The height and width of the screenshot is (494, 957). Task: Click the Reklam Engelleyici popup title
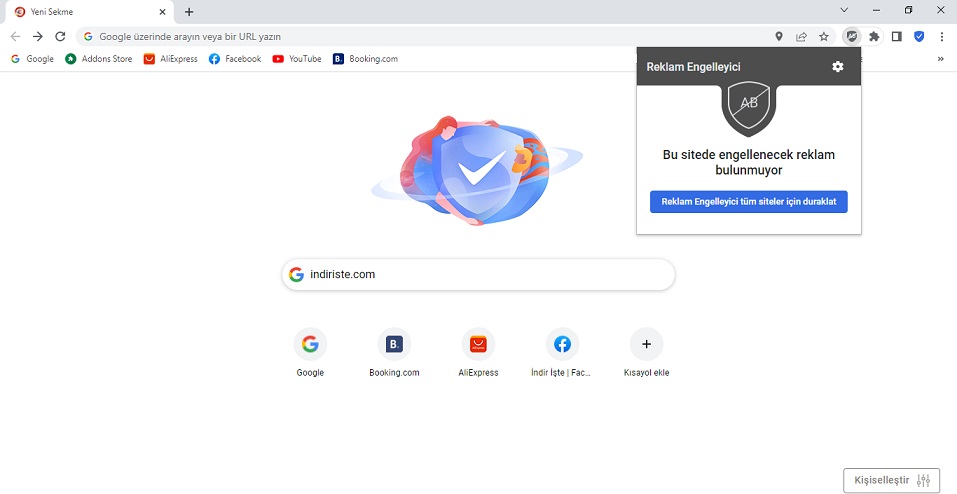coord(693,67)
